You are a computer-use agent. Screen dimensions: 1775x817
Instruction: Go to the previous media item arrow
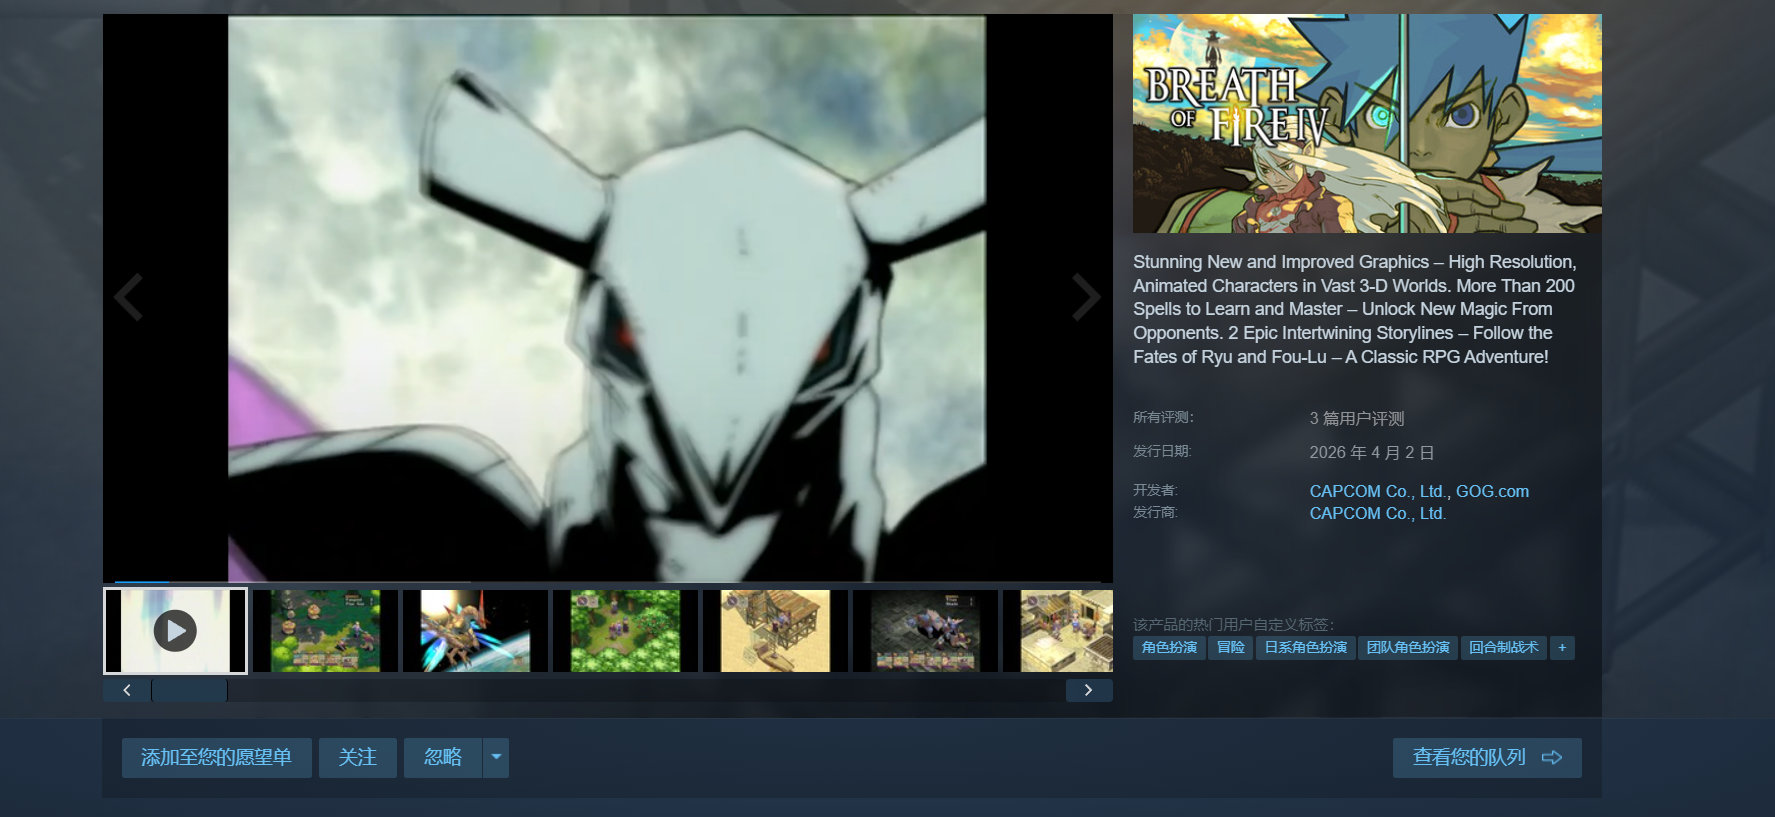click(x=128, y=297)
